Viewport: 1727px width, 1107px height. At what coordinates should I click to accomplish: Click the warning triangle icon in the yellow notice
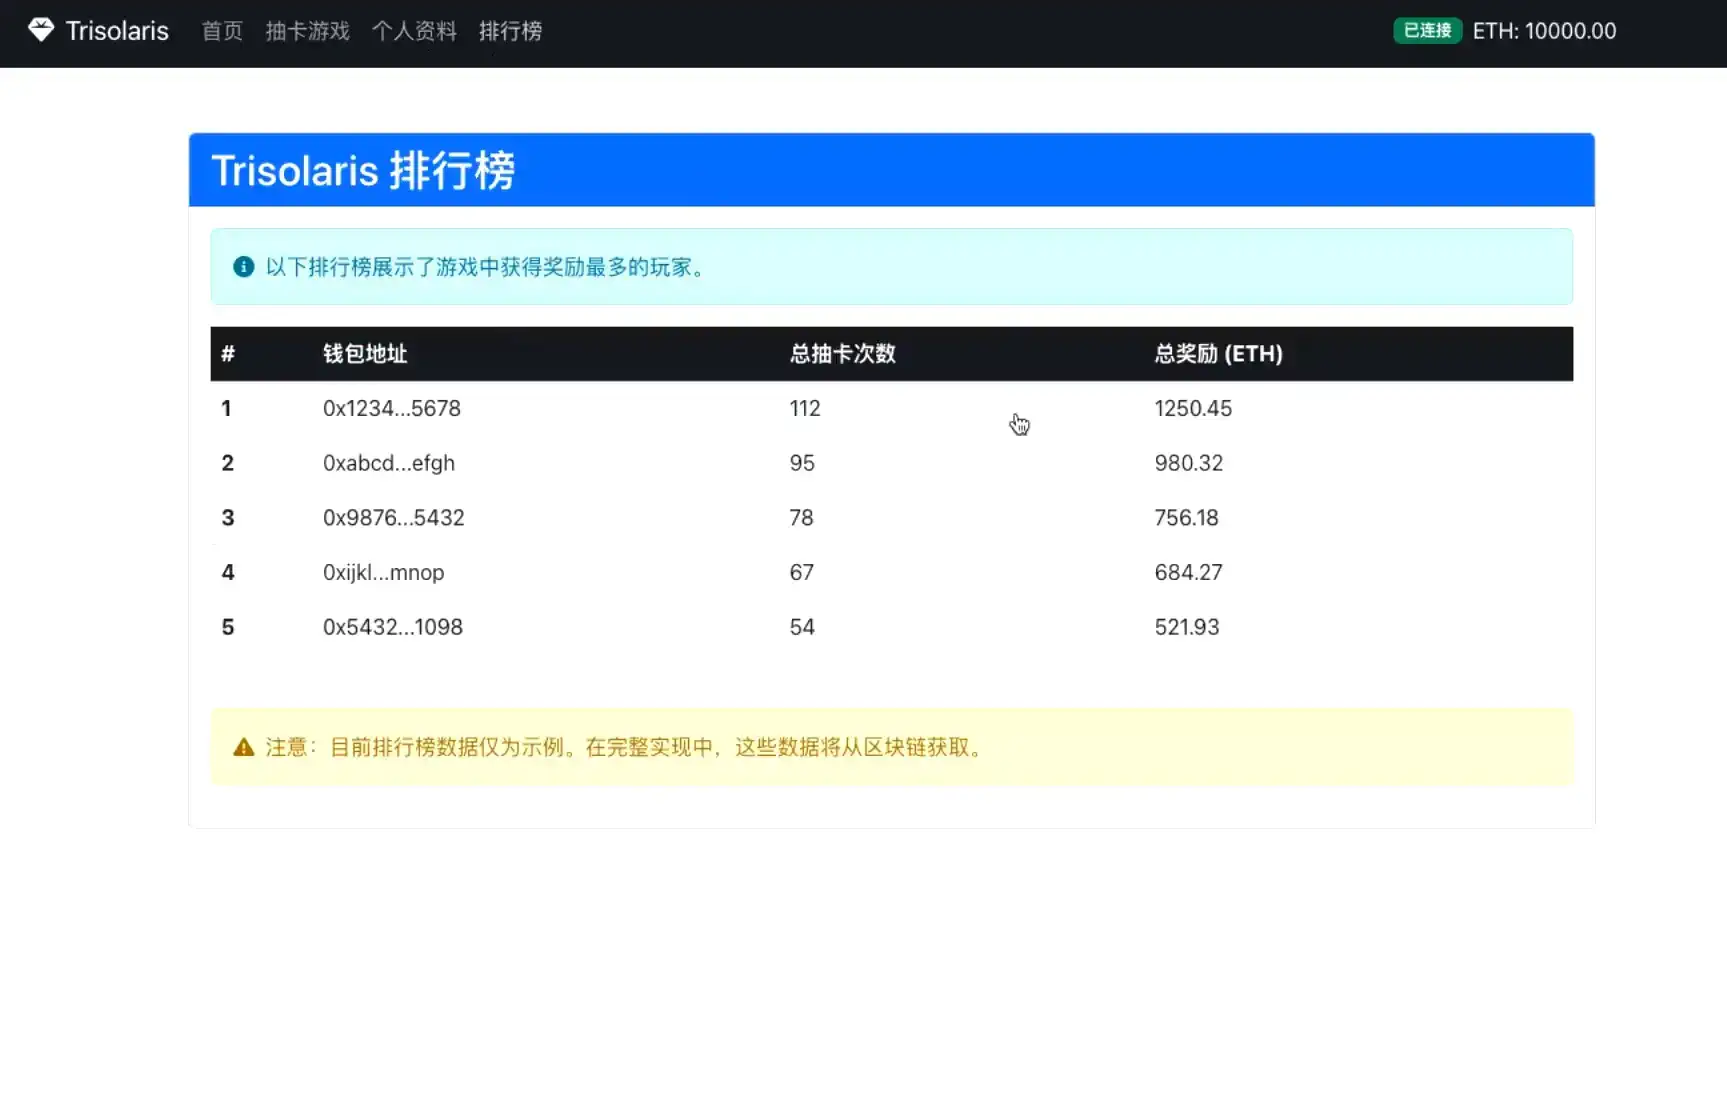pyautogui.click(x=243, y=746)
